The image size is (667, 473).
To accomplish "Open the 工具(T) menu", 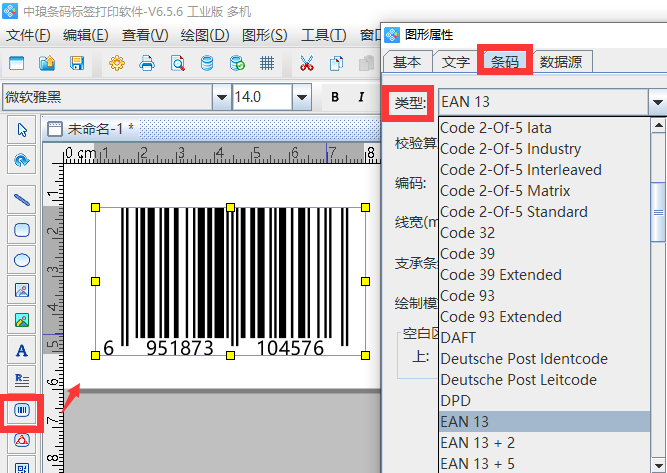I will pyautogui.click(x=323, y=35).
